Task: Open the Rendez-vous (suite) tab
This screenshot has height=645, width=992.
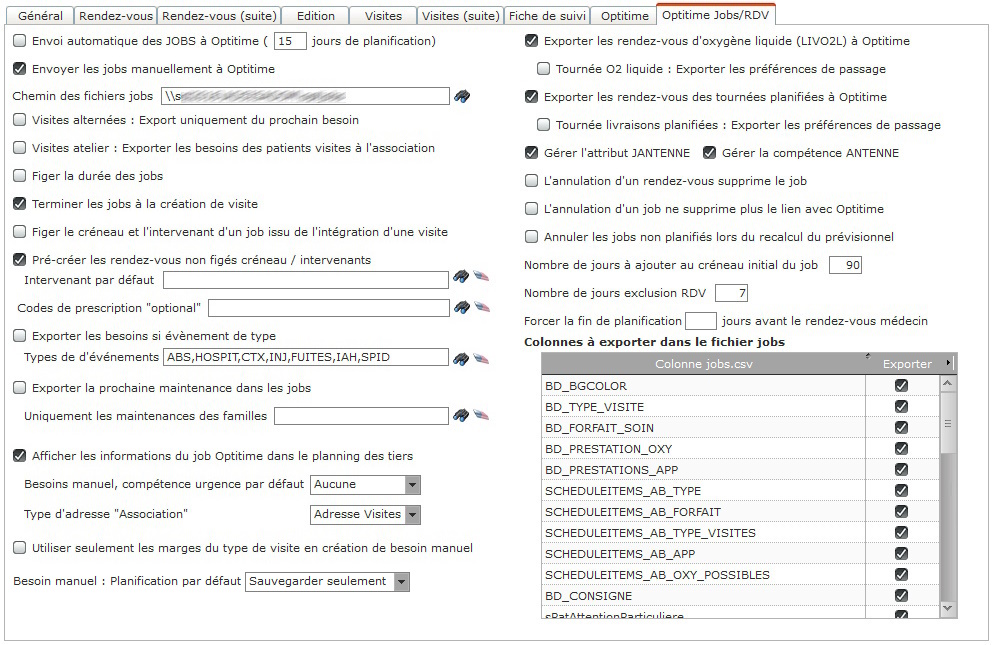Action: [219, 16]
